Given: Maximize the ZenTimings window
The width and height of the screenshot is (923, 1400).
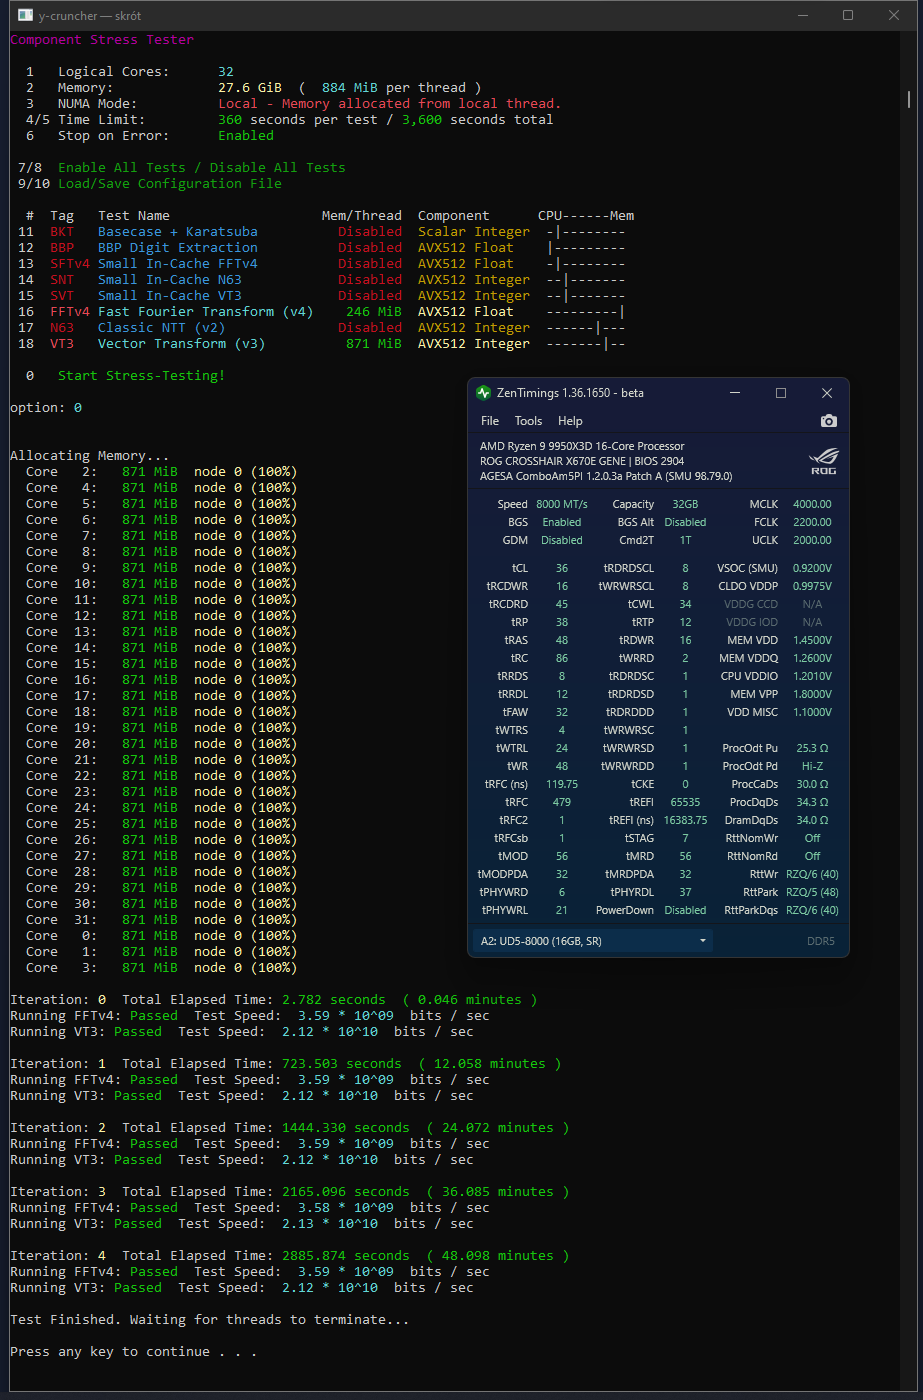Looking at the screenshot, I should pos(781,393).
